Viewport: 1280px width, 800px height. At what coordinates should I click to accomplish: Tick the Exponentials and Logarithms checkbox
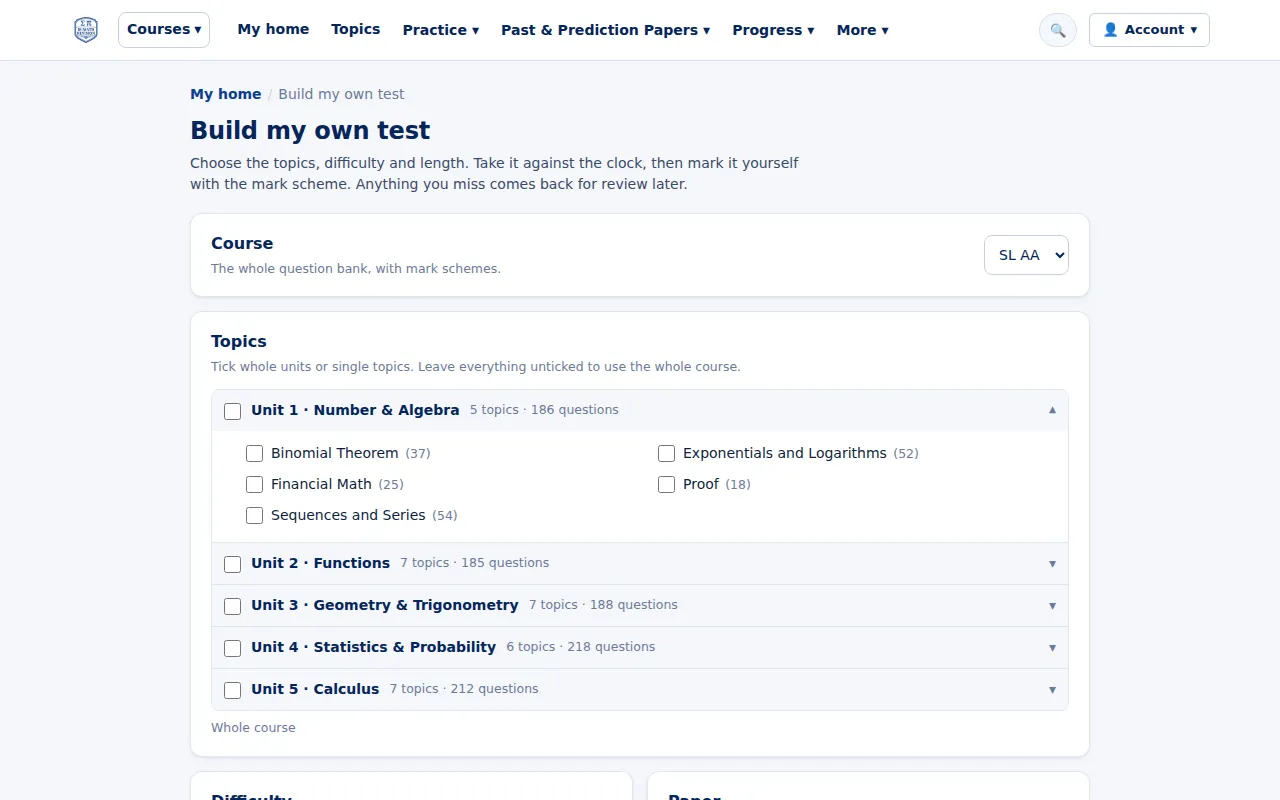666,454
